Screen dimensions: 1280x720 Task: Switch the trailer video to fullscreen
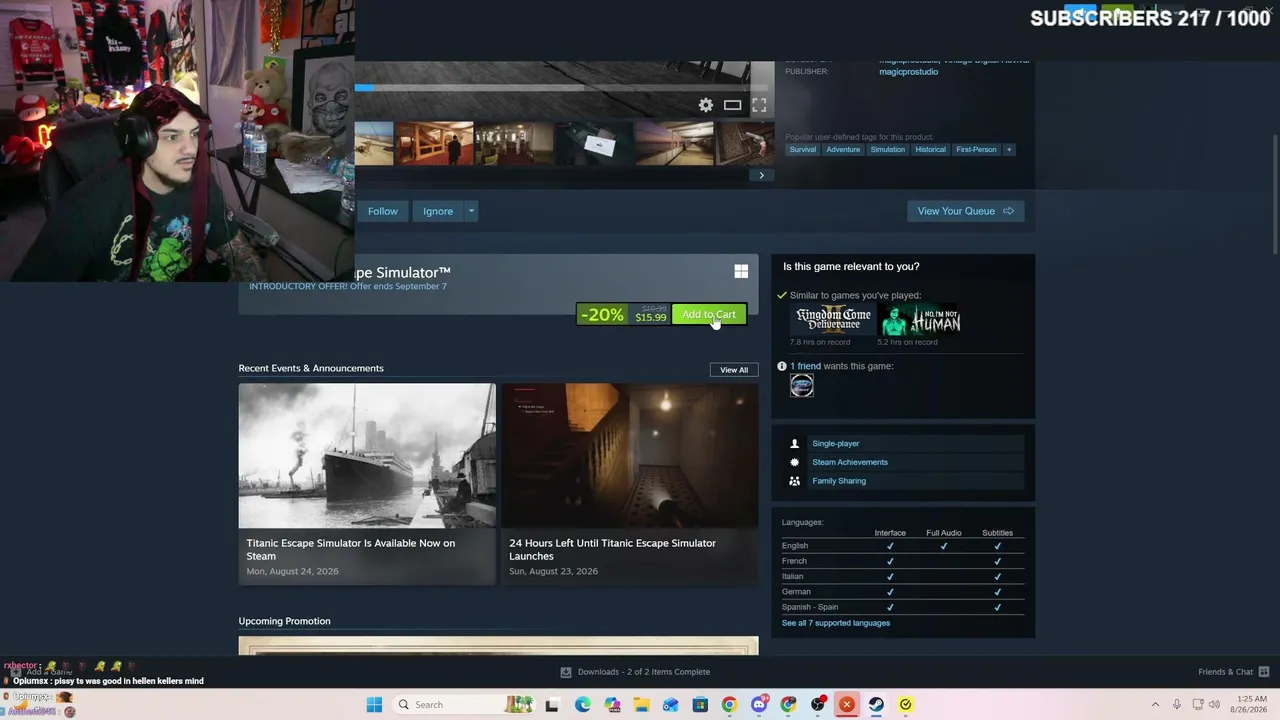tap(759, 105)
